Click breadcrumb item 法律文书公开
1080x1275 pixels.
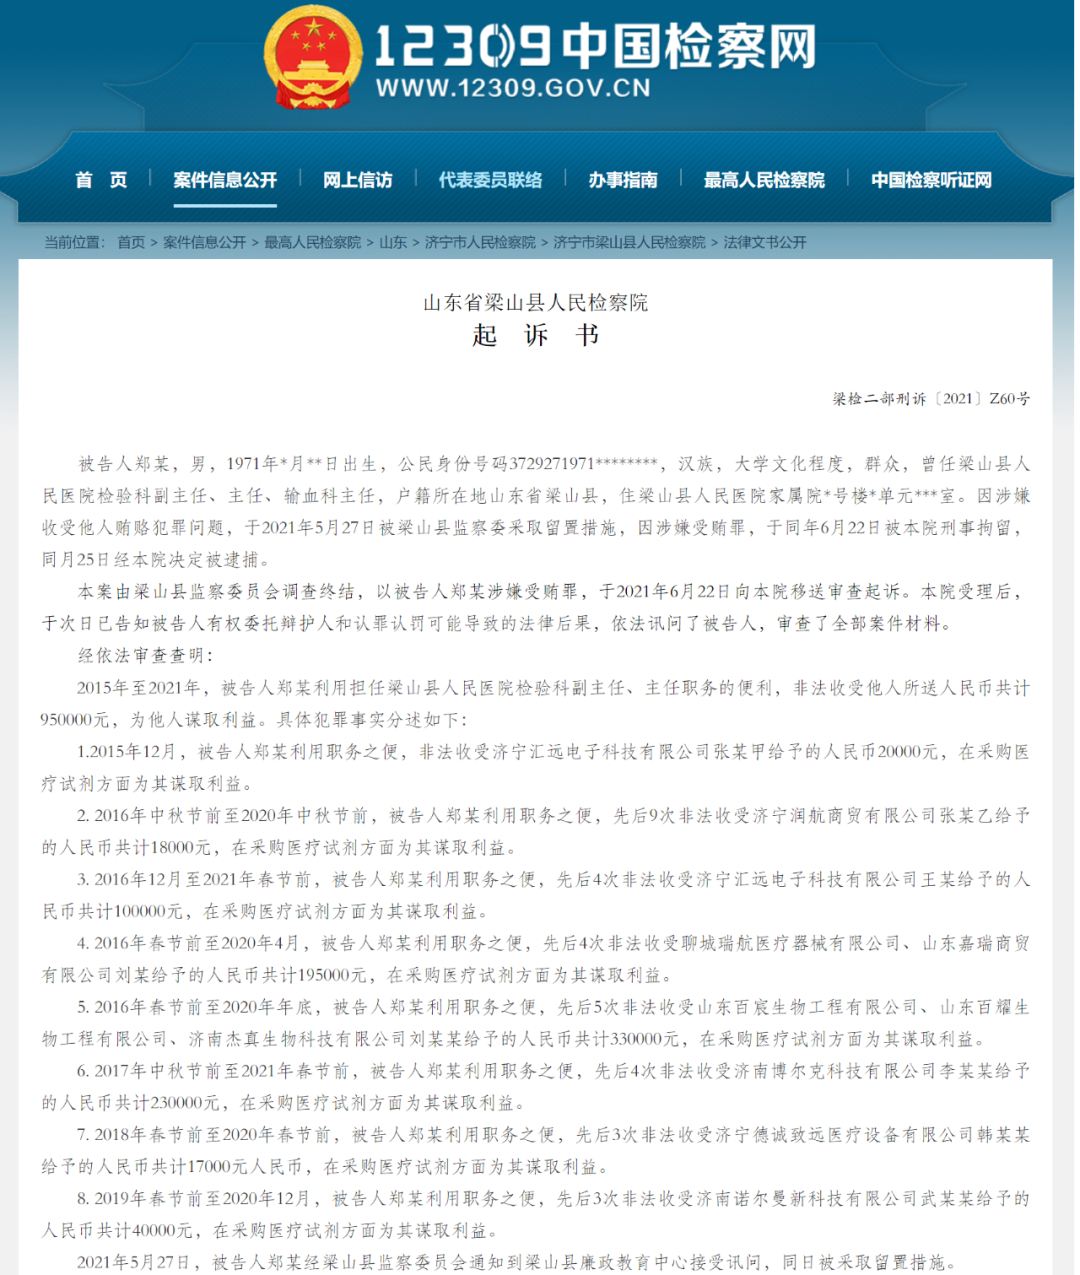(765, 242)
